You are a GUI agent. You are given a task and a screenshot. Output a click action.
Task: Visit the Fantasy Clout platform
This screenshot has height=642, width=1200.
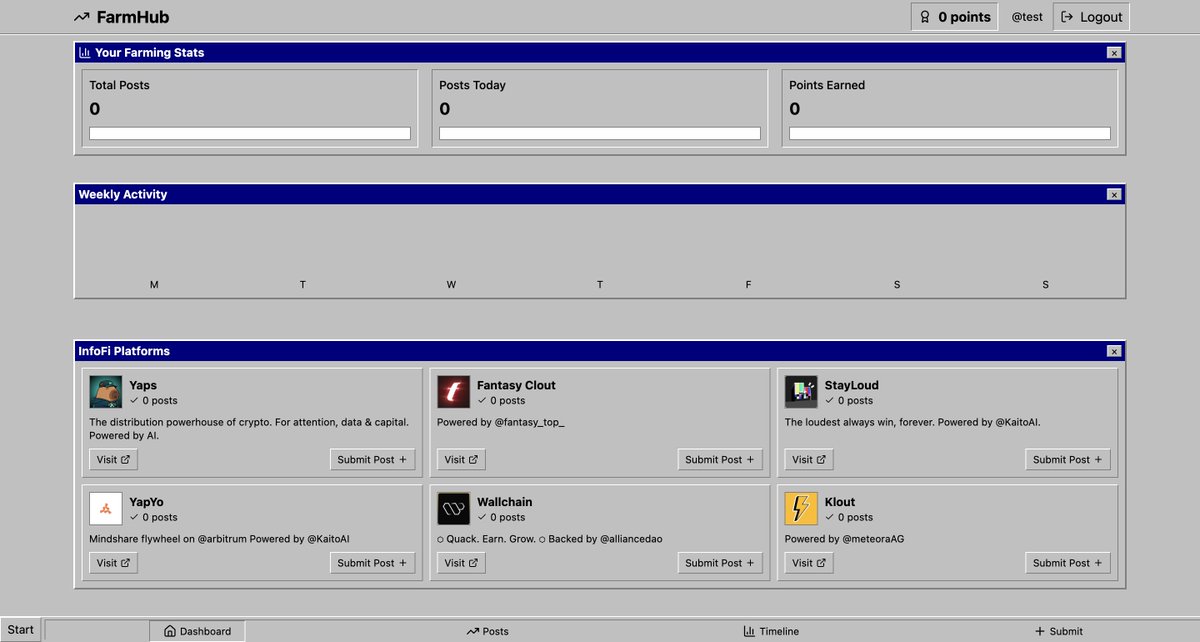pyautogui.click(x=461, y=460)
